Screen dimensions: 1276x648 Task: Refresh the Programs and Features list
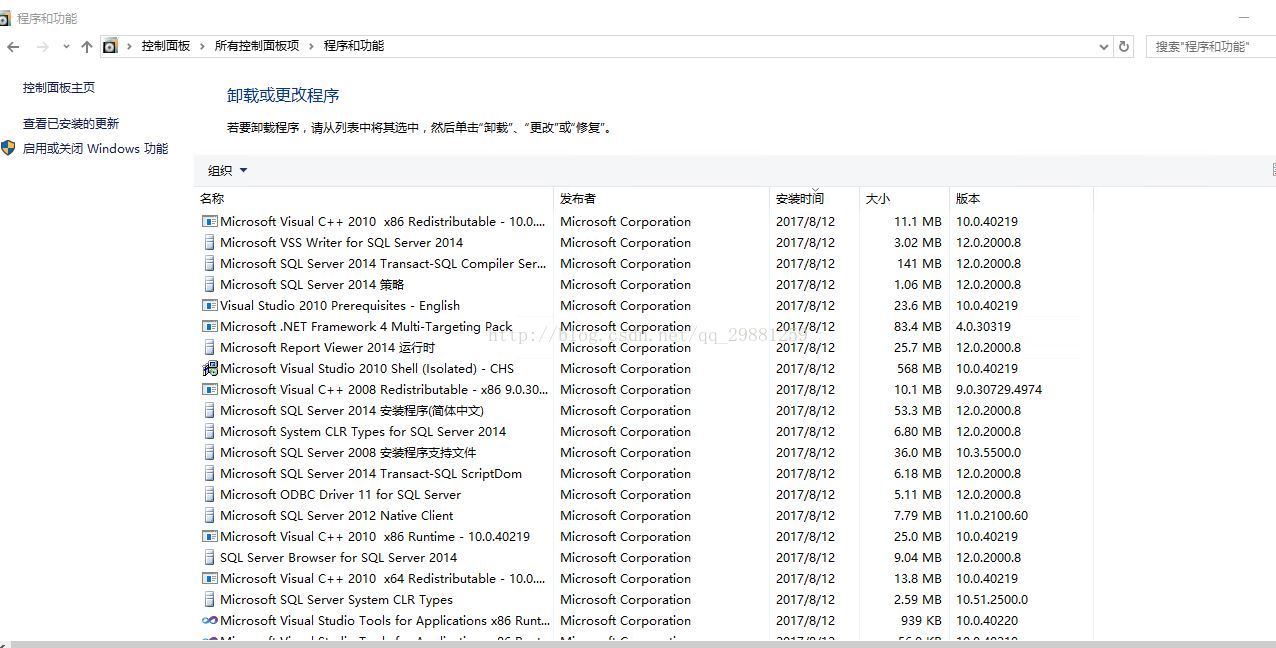1124,46
